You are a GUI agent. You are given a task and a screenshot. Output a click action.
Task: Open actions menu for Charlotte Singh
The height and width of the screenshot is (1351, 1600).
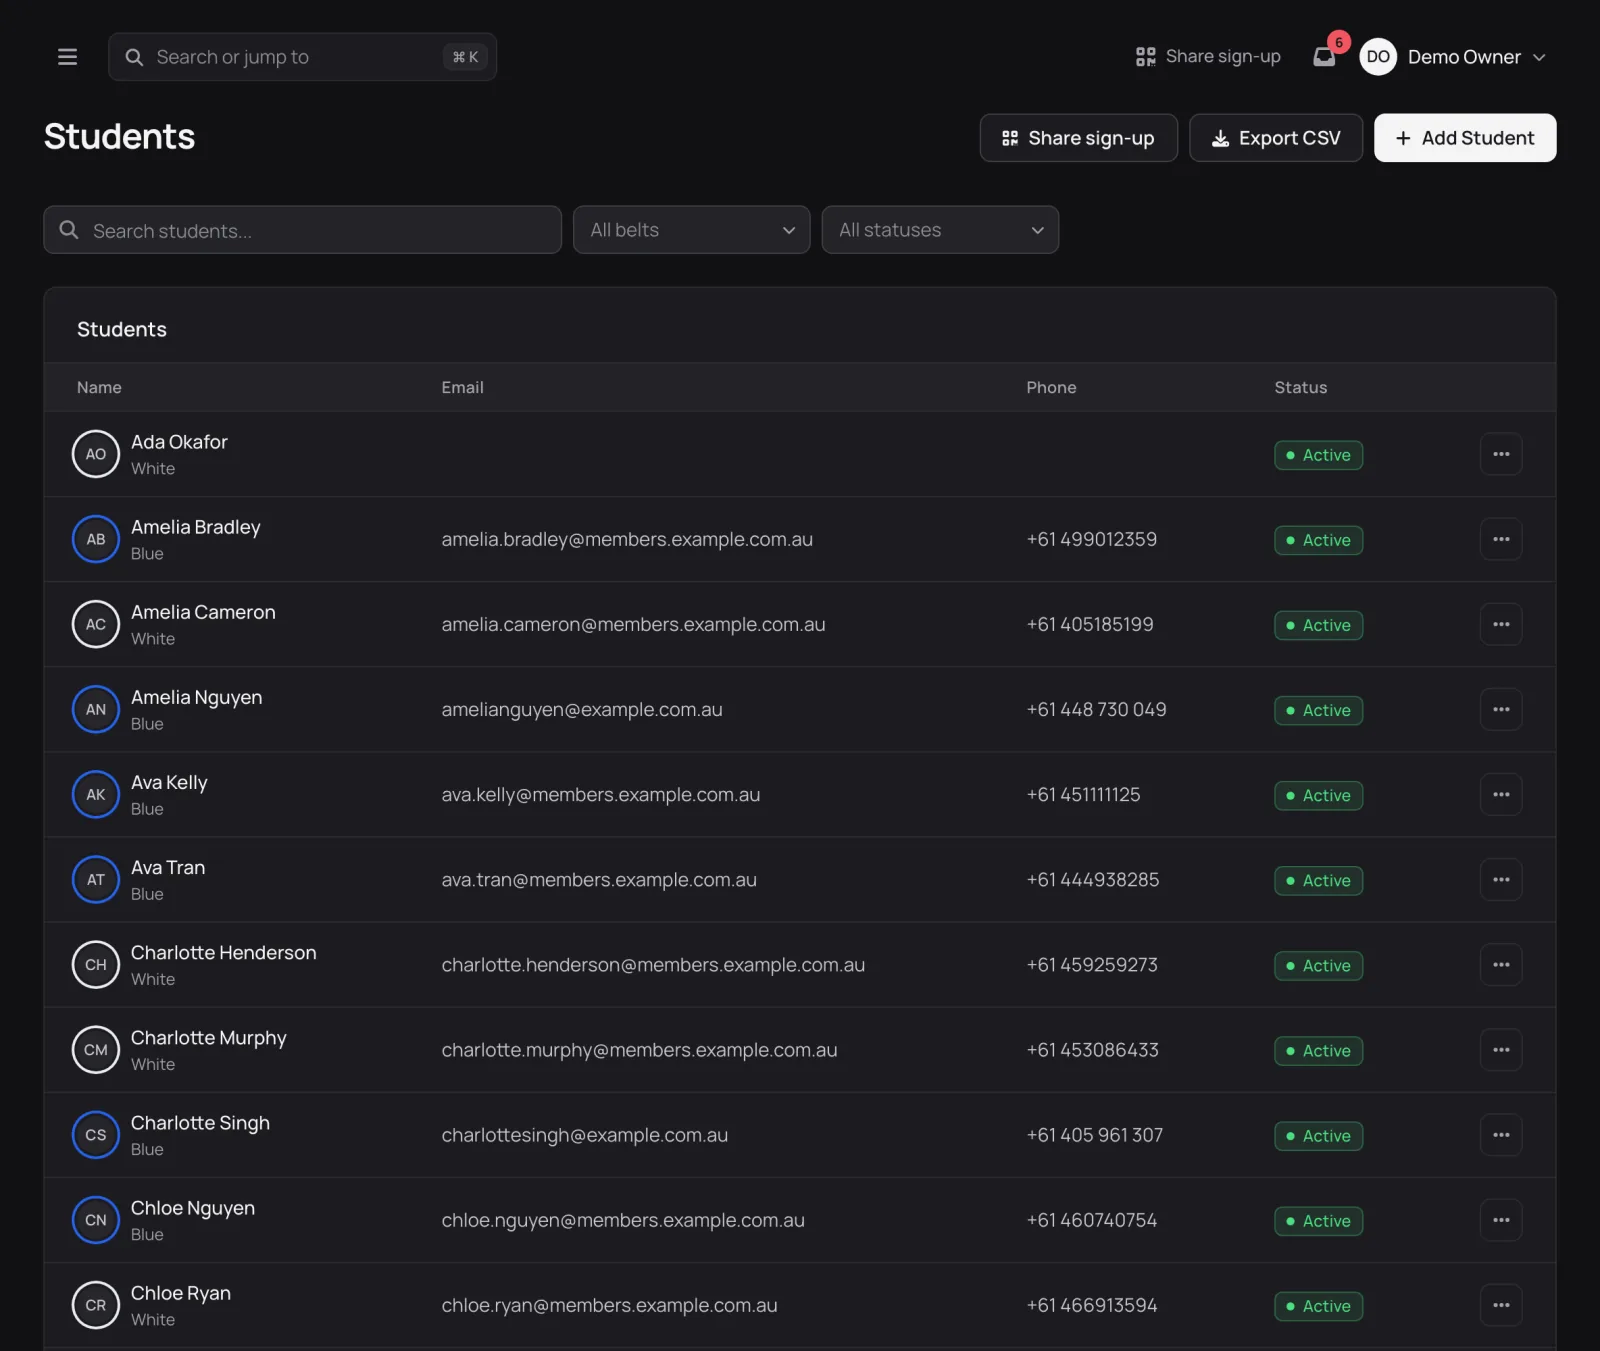coord(1501,1134)
